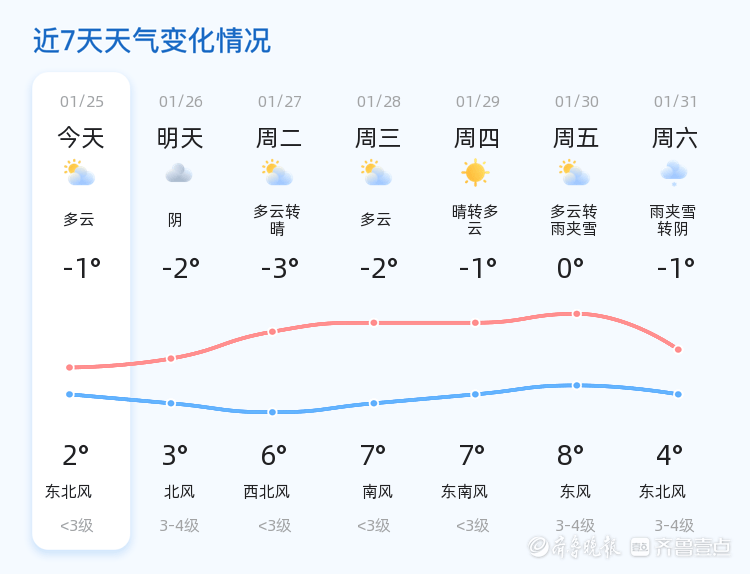Select the 明天 day tab
Viewport: 750px width, 574px height.
[x=180, y=138]
